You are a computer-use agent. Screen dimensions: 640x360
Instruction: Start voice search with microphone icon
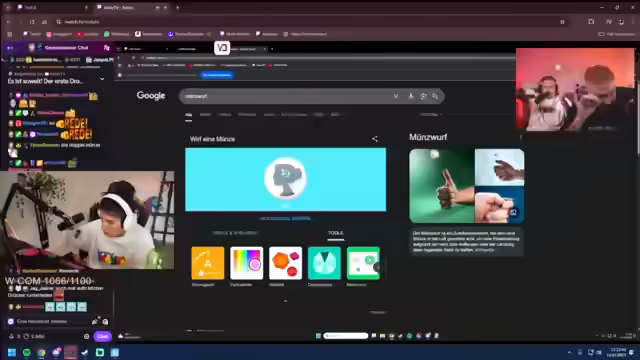411,96
